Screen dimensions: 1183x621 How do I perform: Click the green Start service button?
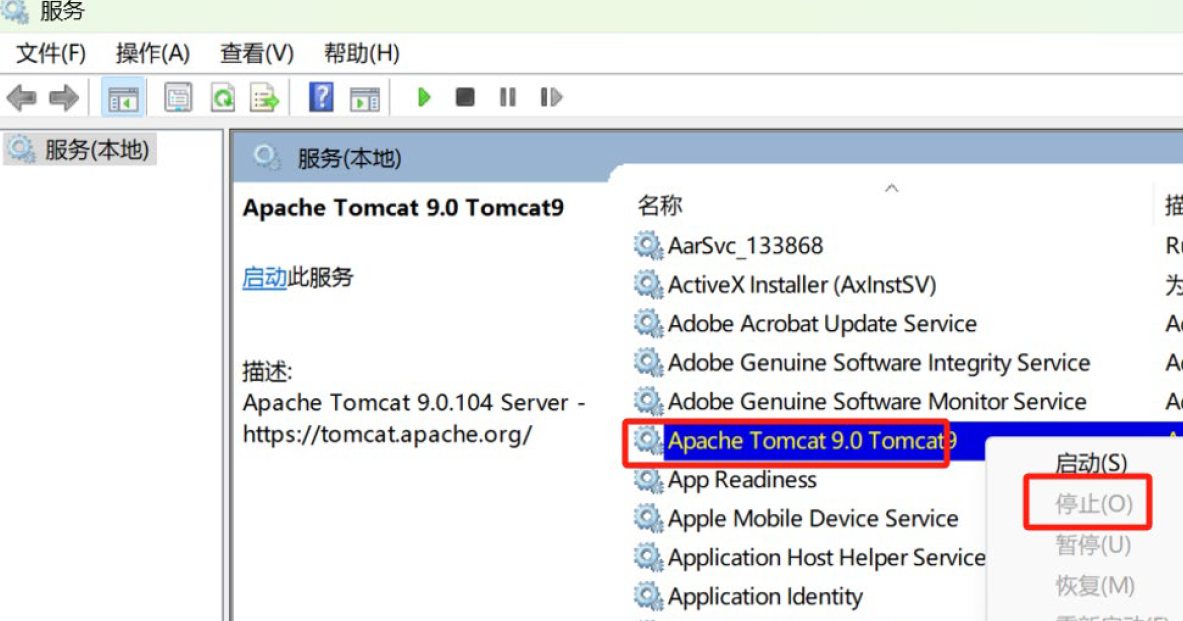(x=424, y=97)
